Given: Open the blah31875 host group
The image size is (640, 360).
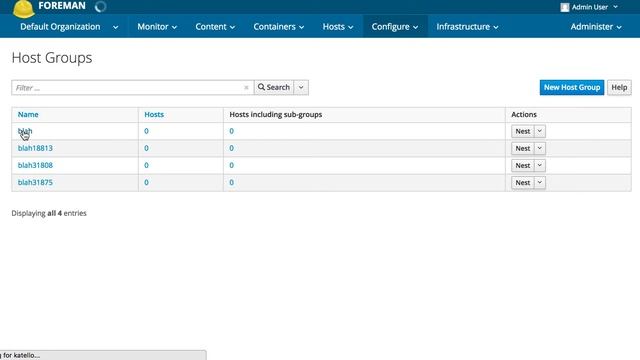Looking at the screenshot, I should [x=35, y=182].
